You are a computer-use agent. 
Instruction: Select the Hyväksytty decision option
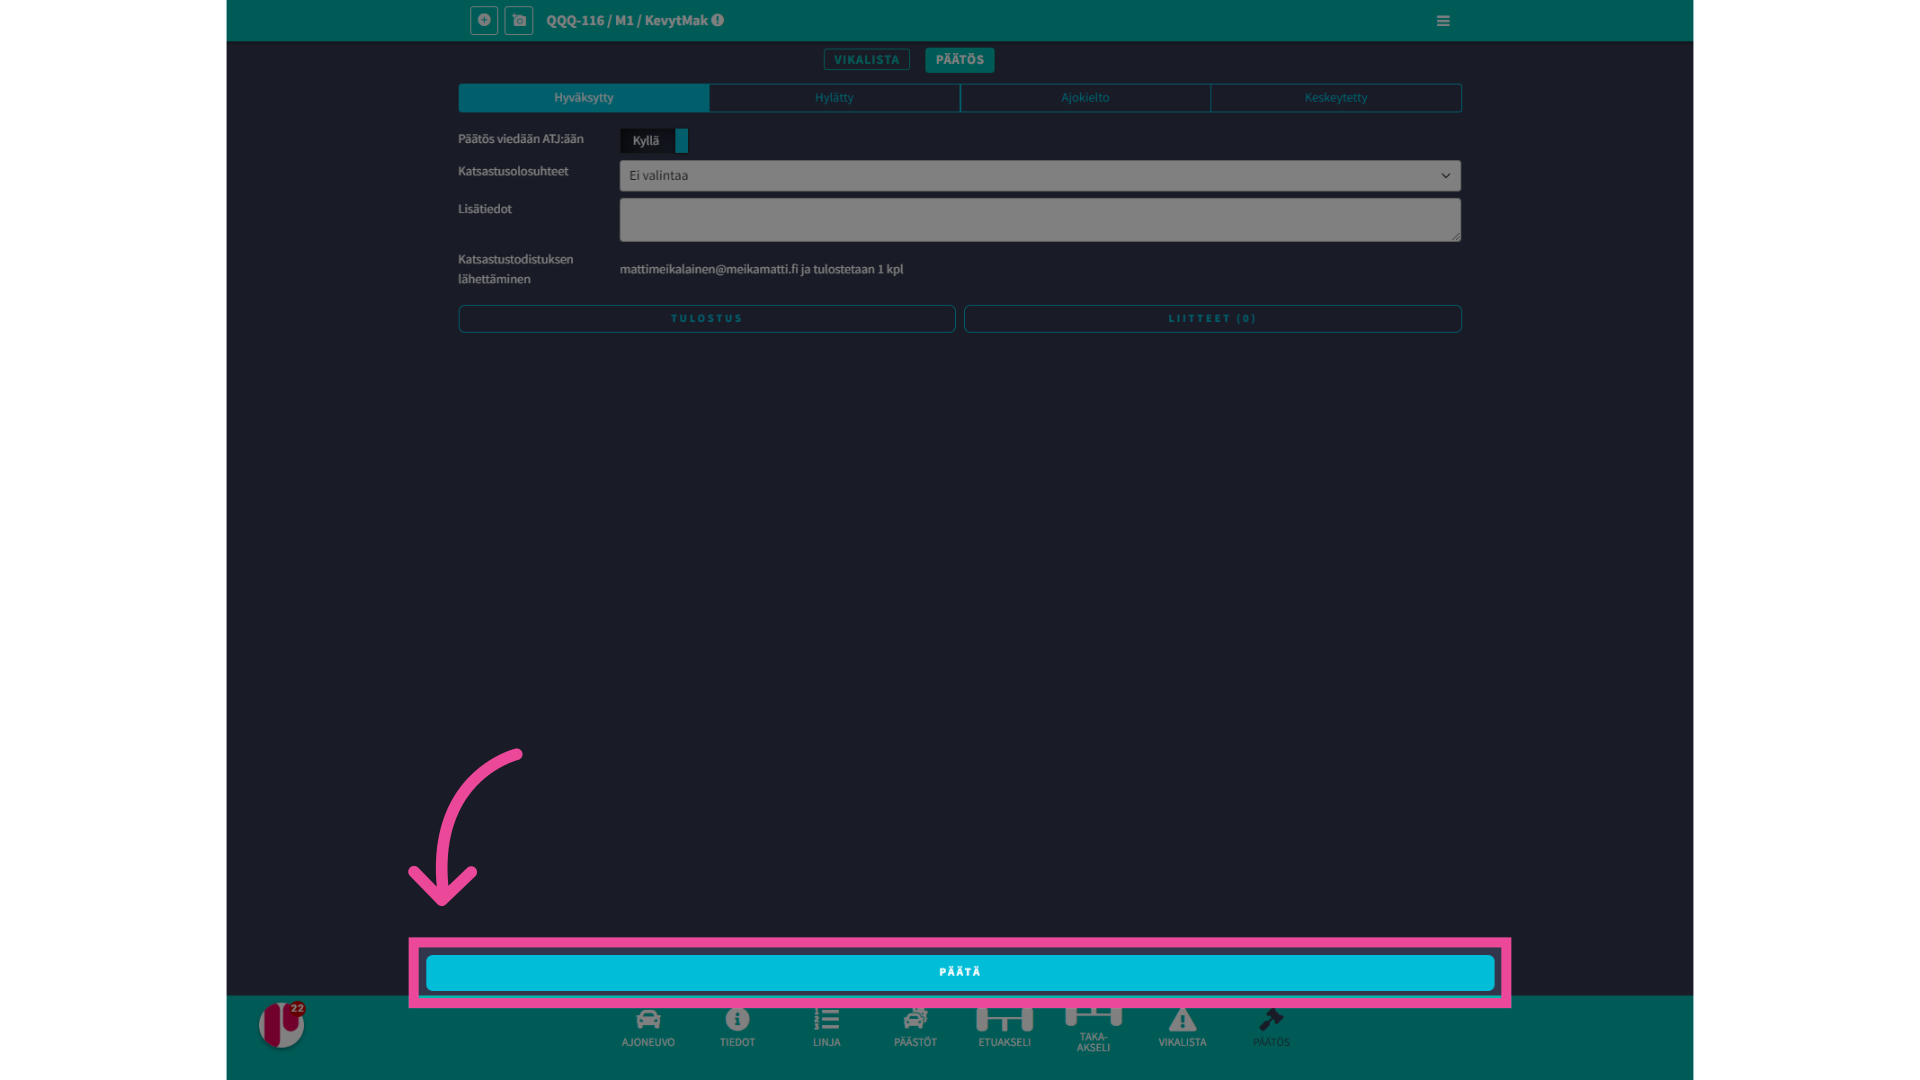pyautogui.click(x=584, y=98)
